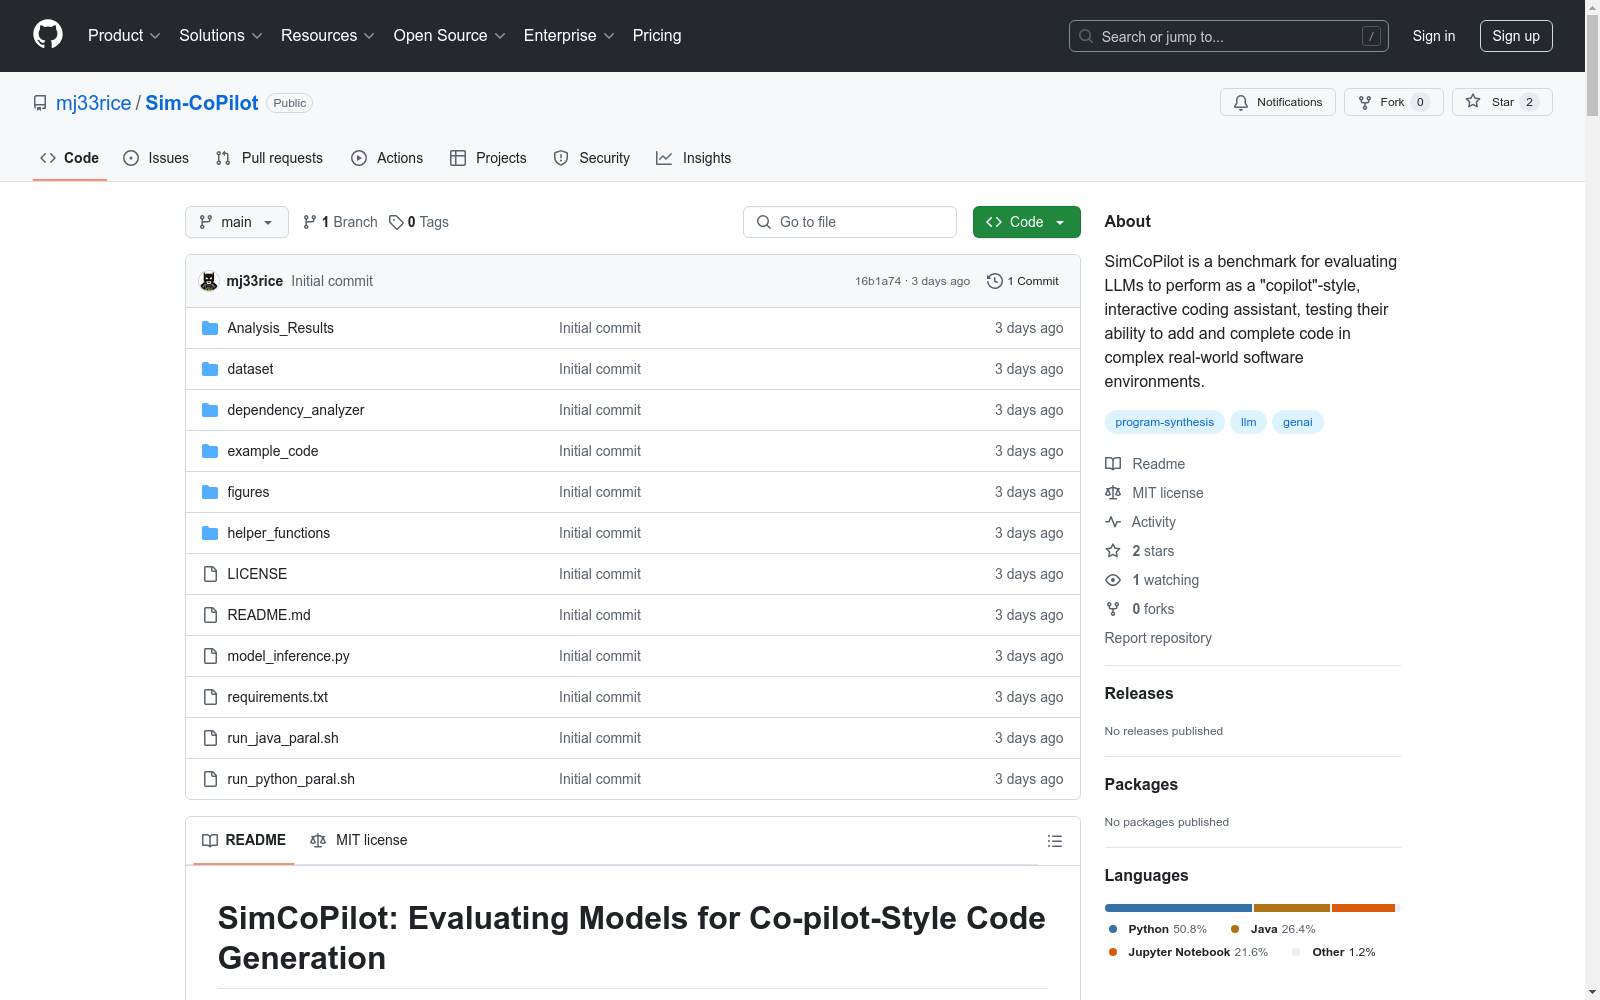Click the GitHub logo icon
The image size is (1600, 1000).
pos(48,35)
